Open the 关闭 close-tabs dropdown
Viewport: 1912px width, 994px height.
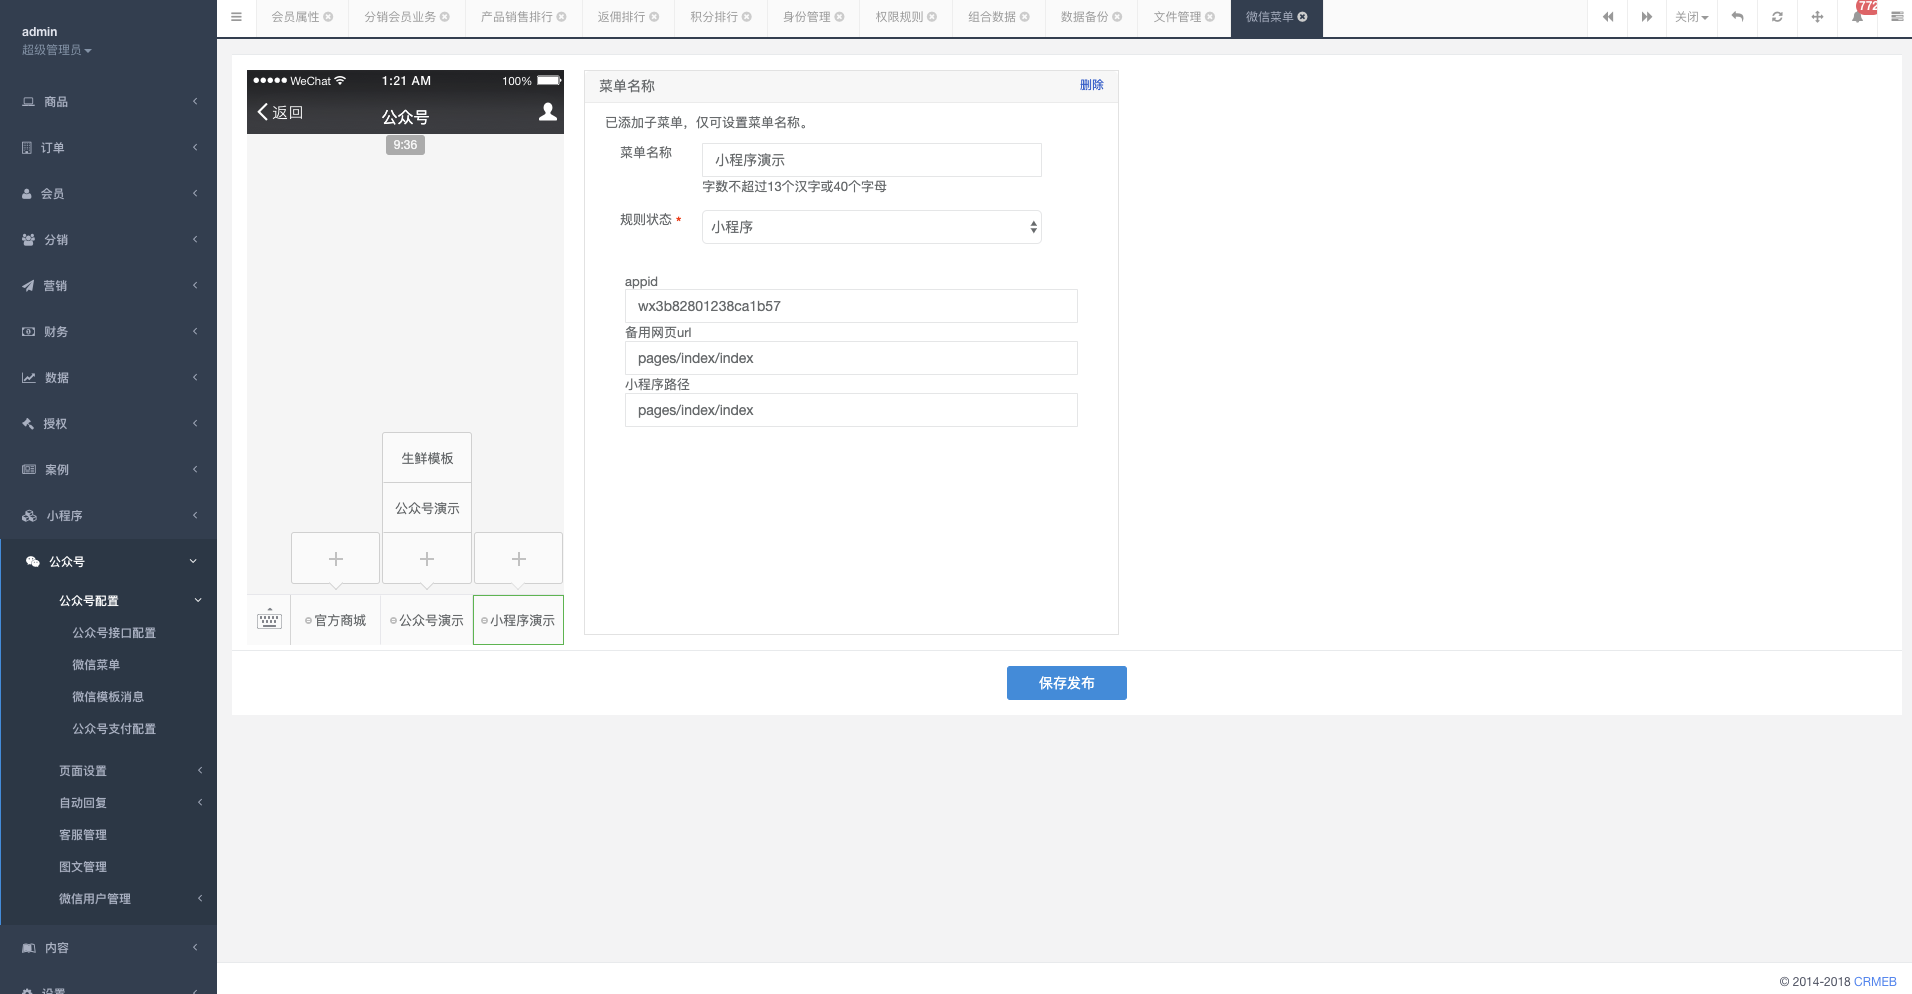point(1691,17)
